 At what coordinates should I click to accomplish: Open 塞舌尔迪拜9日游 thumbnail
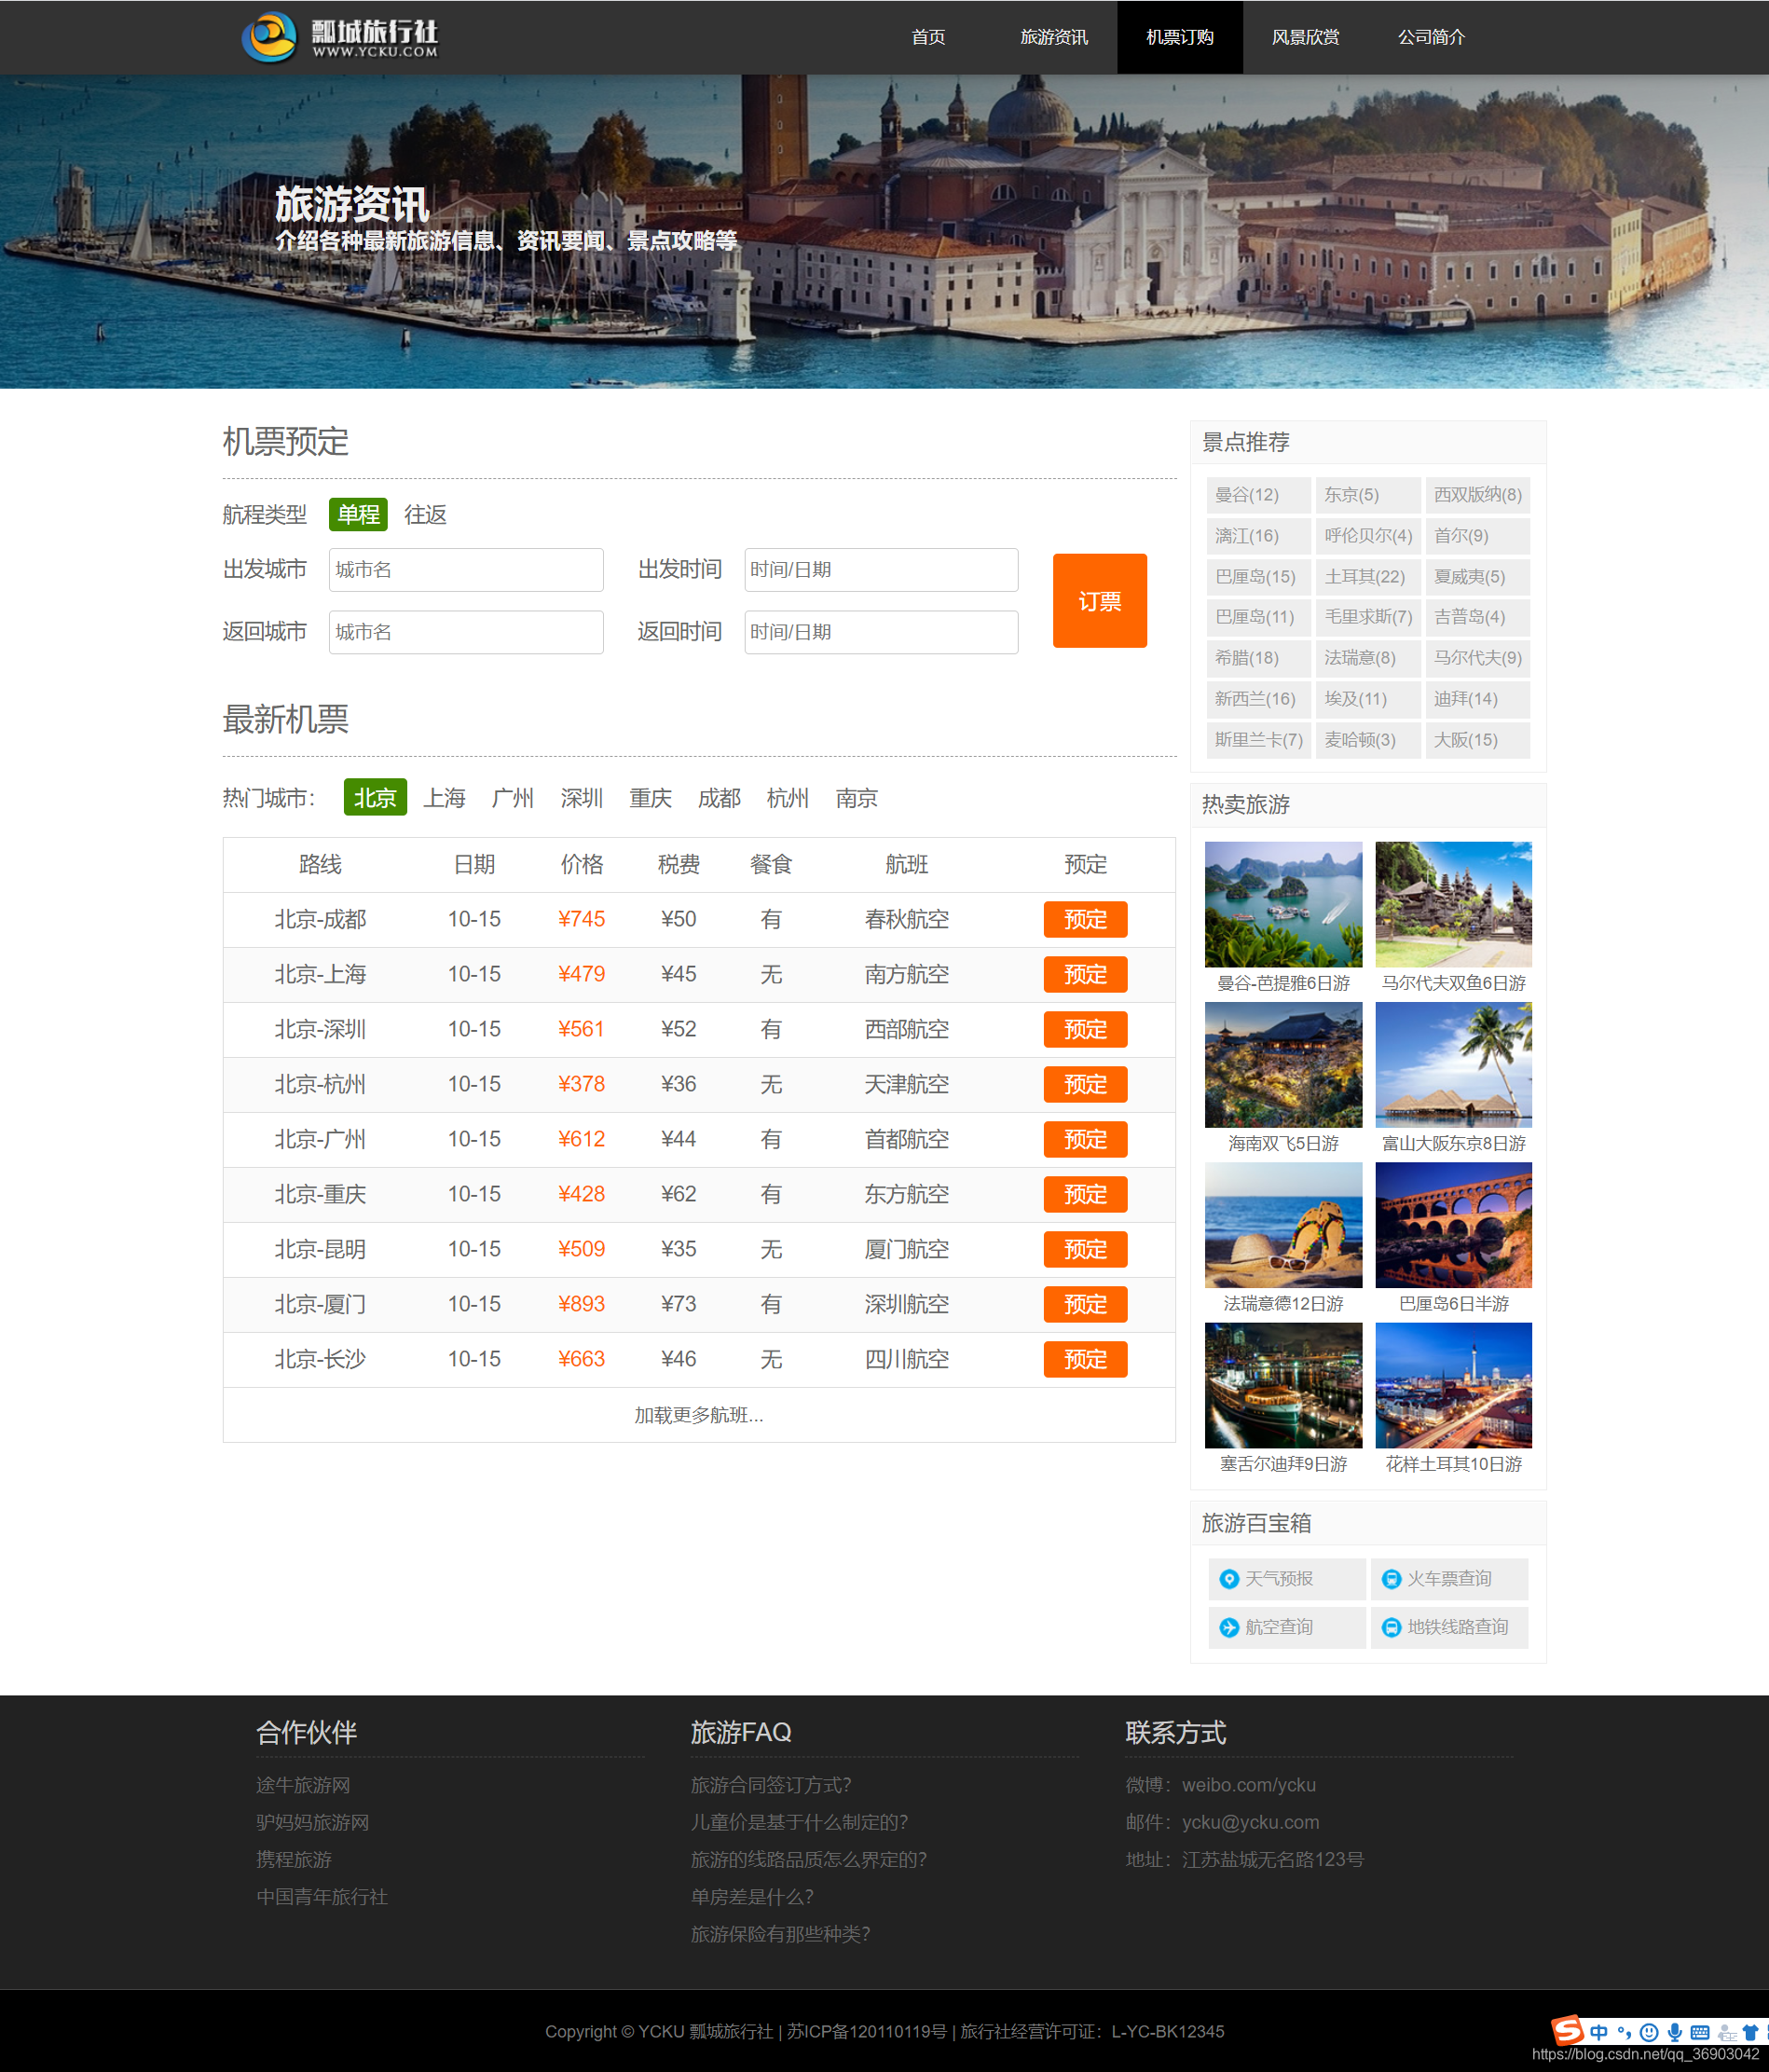click(1283, 1385)
